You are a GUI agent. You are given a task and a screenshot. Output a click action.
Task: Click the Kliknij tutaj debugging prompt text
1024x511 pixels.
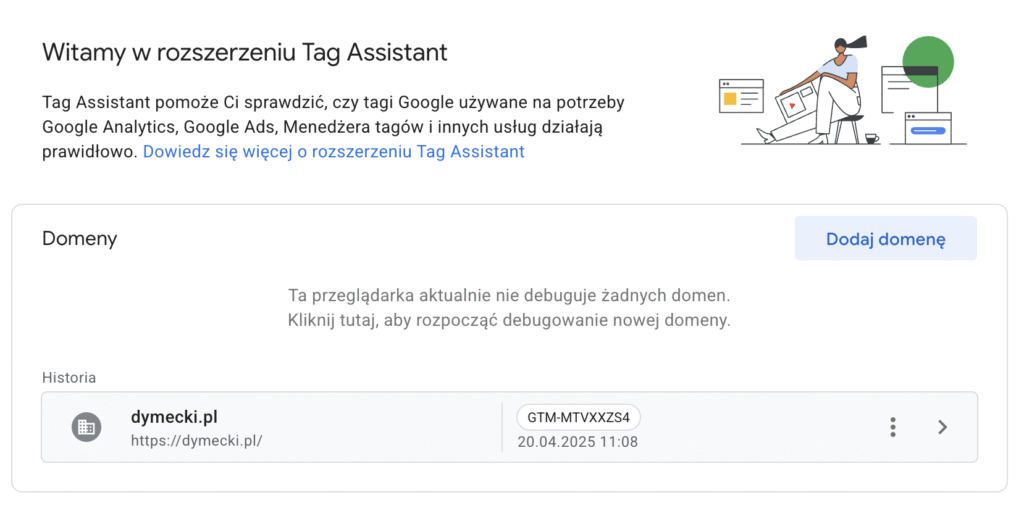(509, 321)
